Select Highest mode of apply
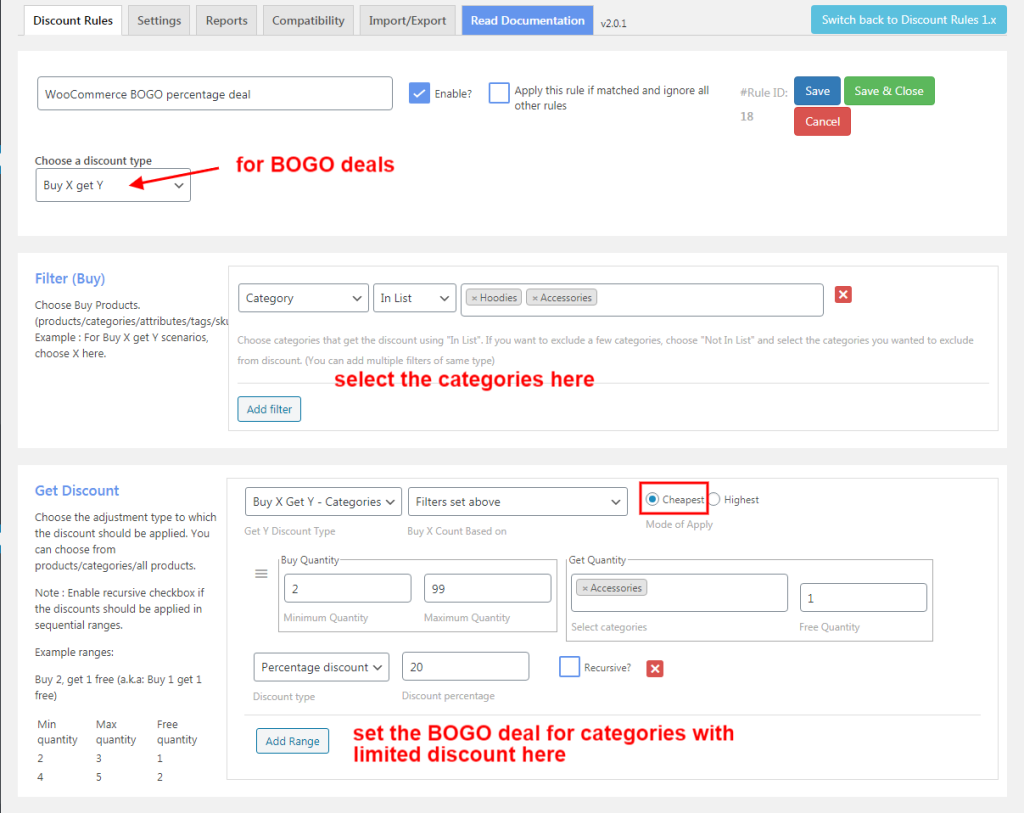 tap(714, 500)
